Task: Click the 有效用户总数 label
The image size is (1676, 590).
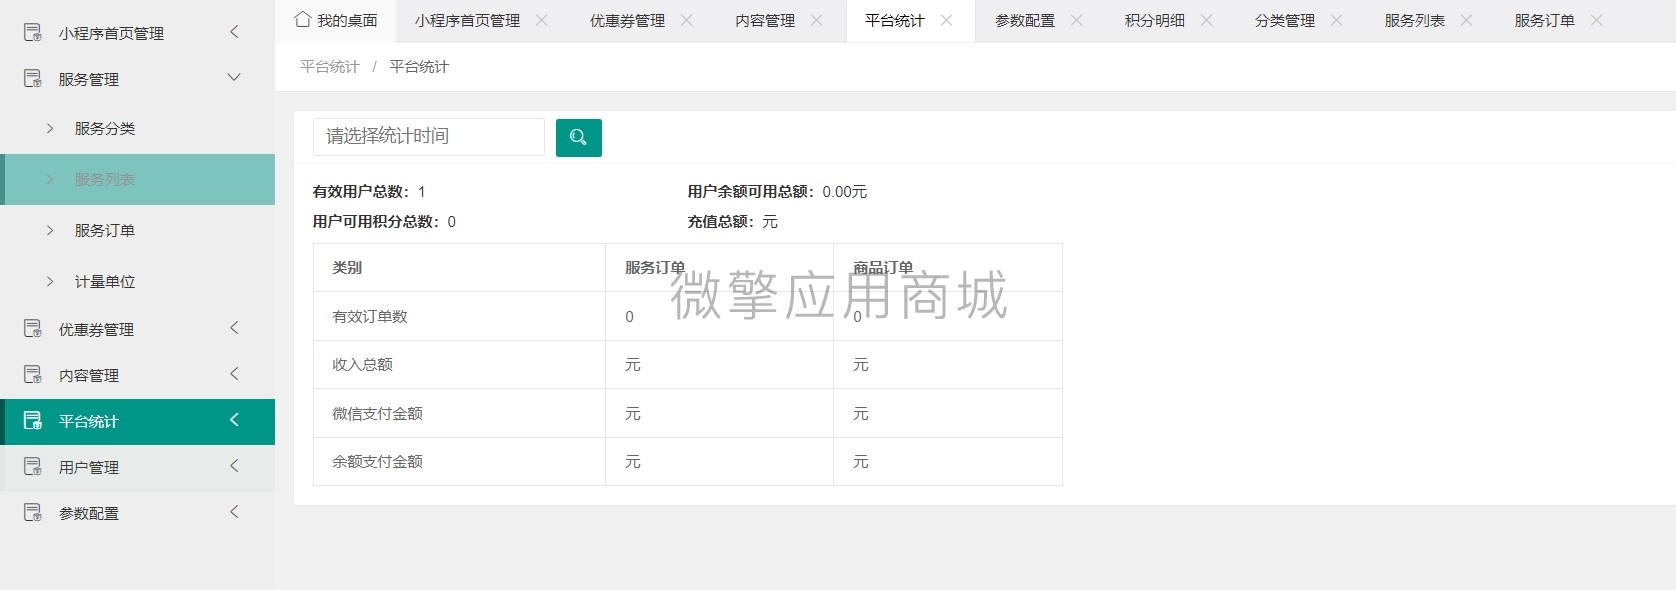Action: tap(361, 192)
